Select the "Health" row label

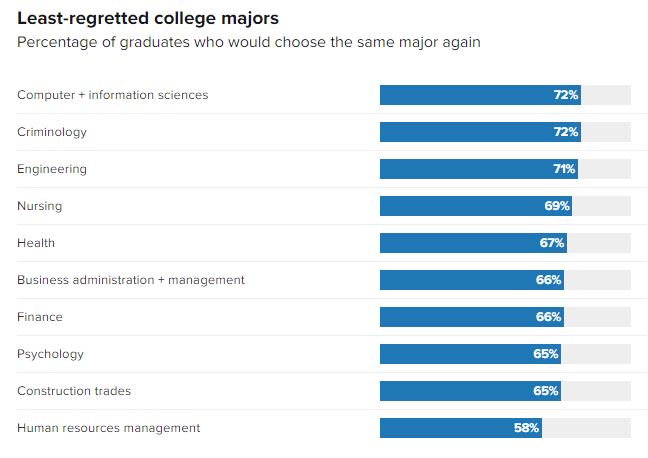(36, 243)
